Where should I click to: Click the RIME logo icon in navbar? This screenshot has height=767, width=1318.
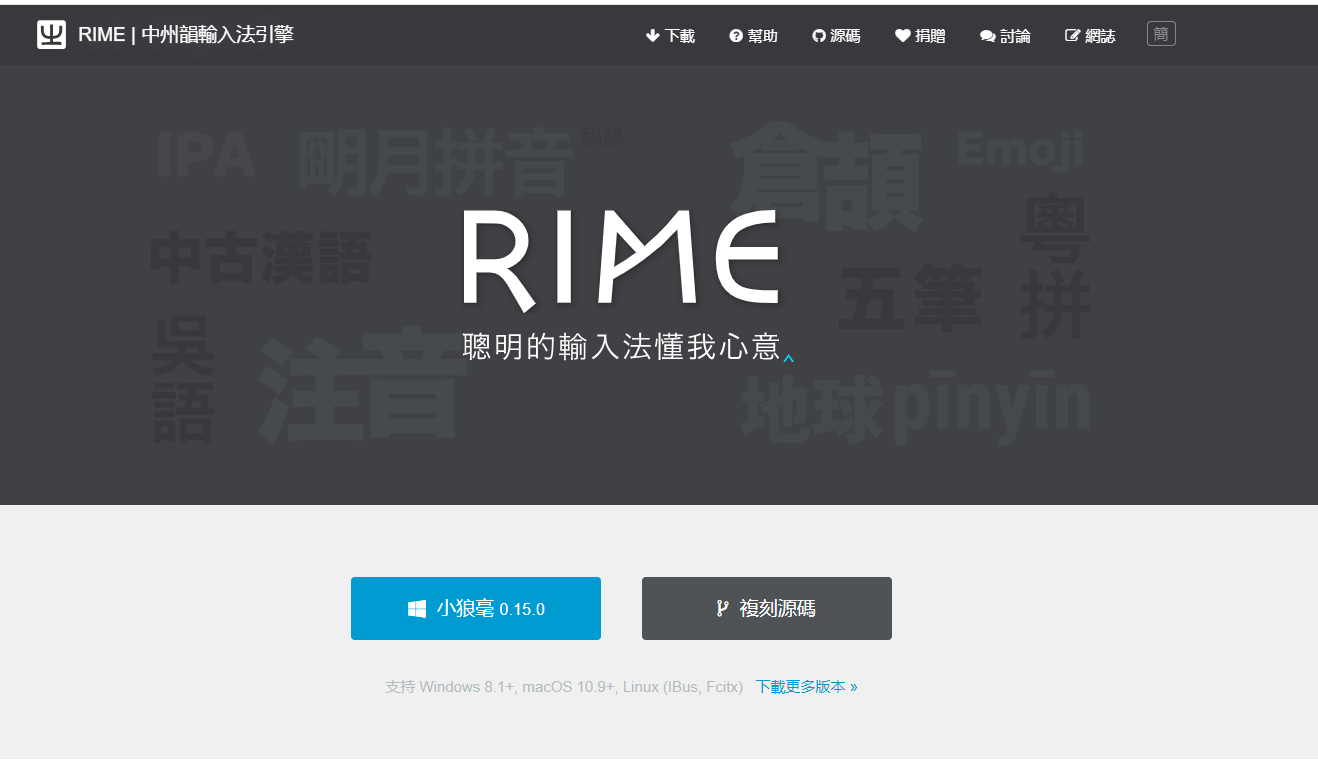(x=51, y=35)
